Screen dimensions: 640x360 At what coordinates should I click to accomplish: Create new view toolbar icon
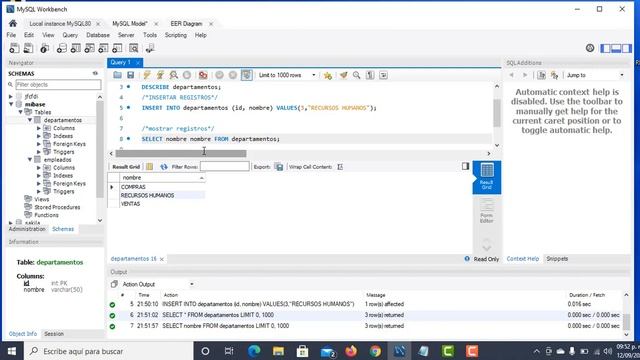pyautogui.click(x=89, y=48)
